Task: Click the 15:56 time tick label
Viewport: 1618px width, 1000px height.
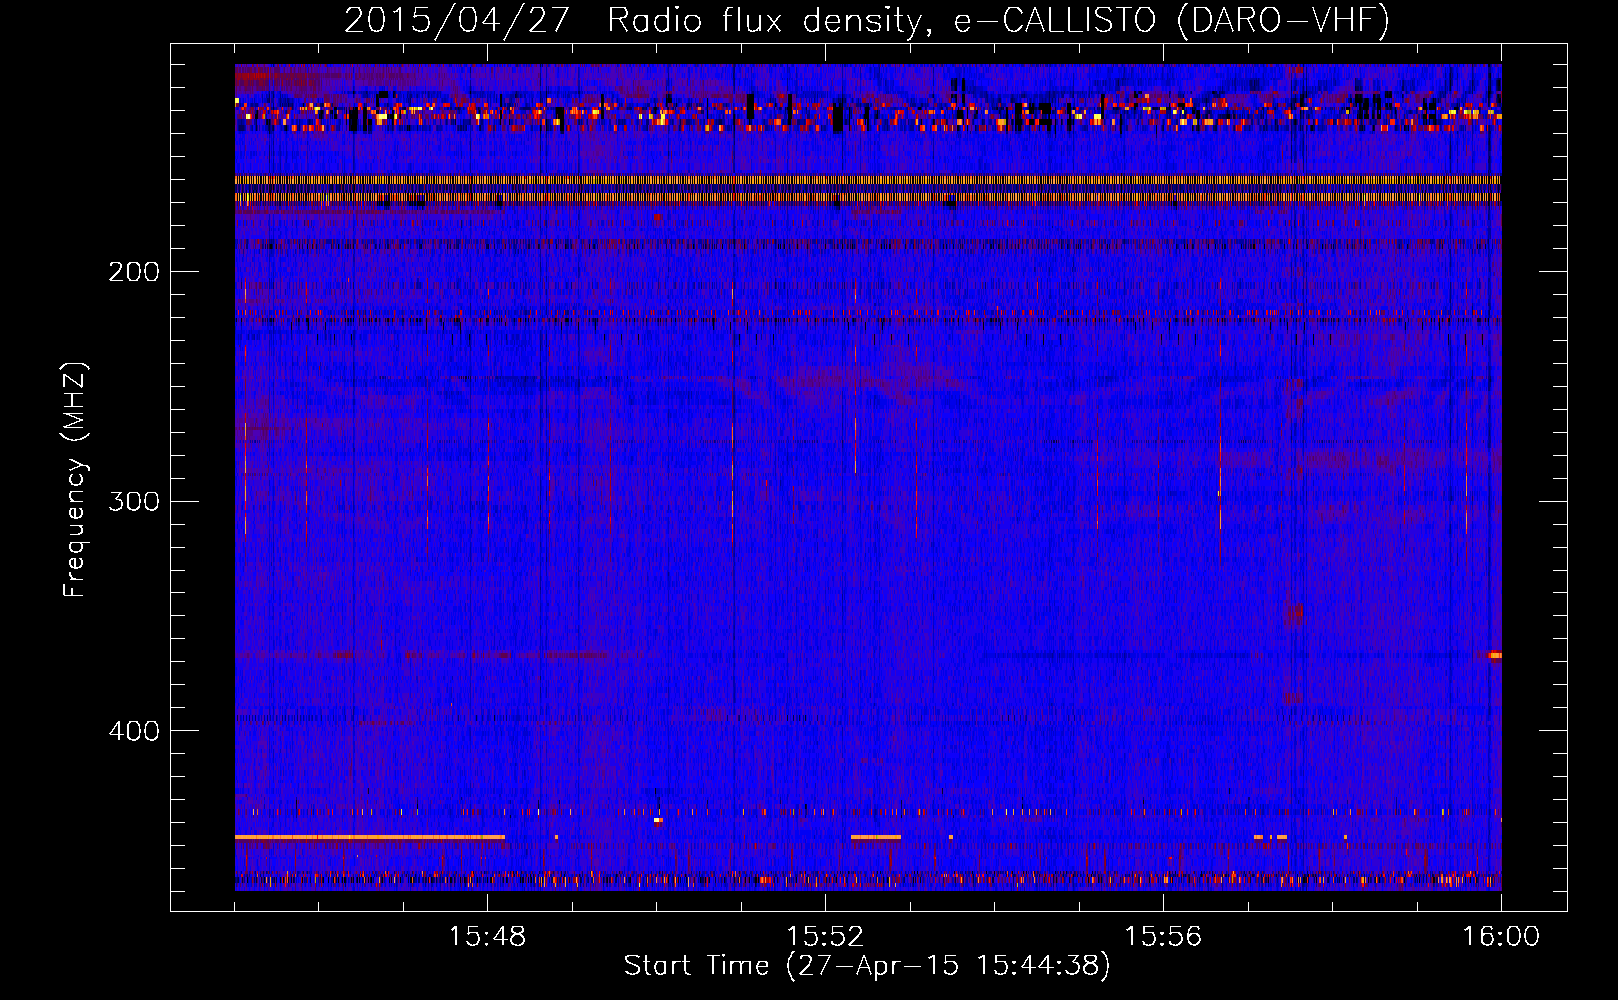Action: pyautogui.click(x=1163, y=937)
